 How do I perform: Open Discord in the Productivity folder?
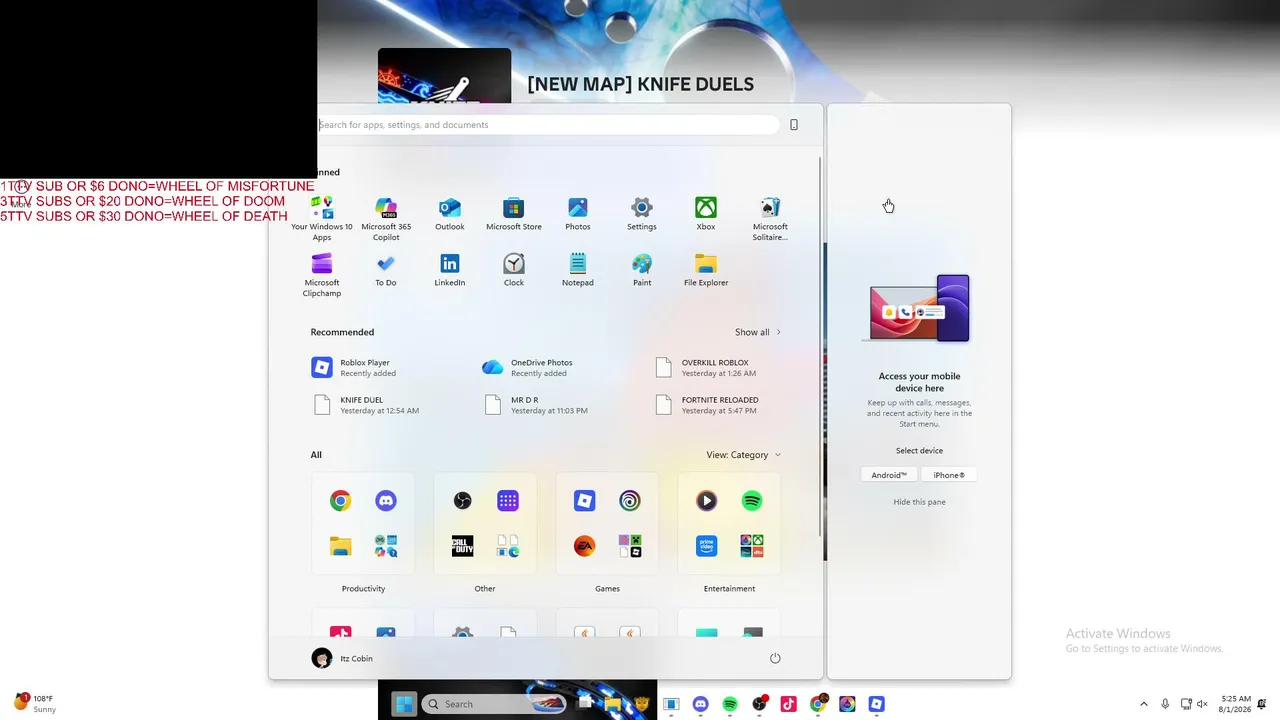coord(386,501)
